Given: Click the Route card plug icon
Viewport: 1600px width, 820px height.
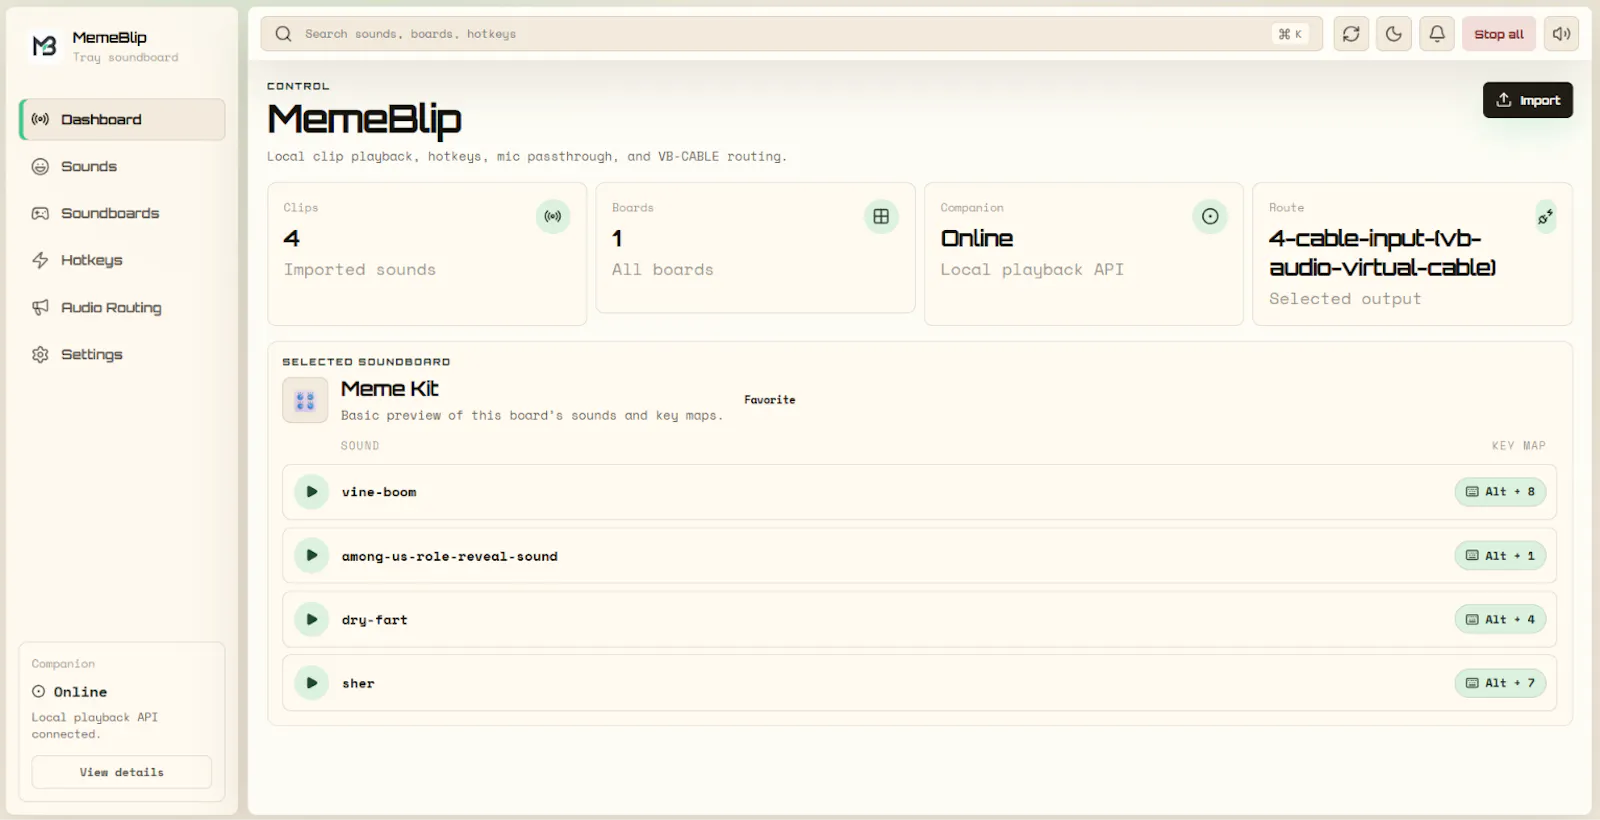Looking at the screenshot, I should point(1546,216).
